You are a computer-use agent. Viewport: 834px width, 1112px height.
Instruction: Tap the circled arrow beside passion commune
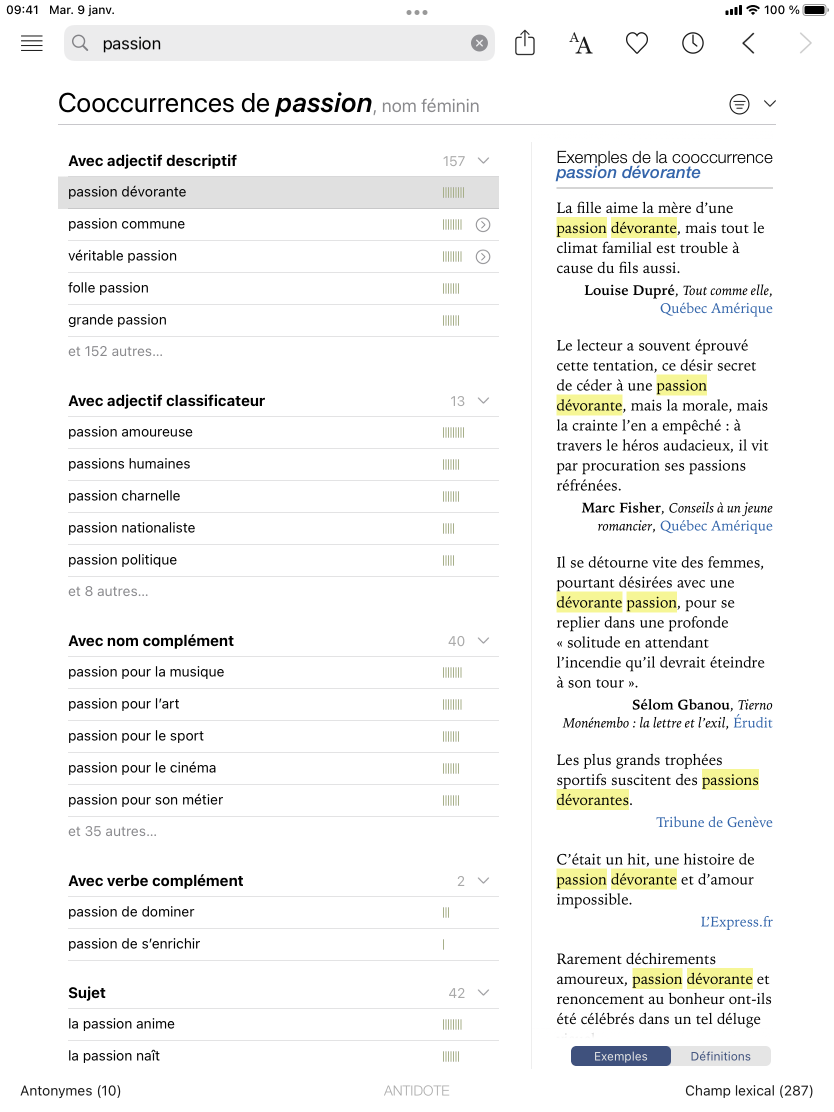(x=483, y=225)
